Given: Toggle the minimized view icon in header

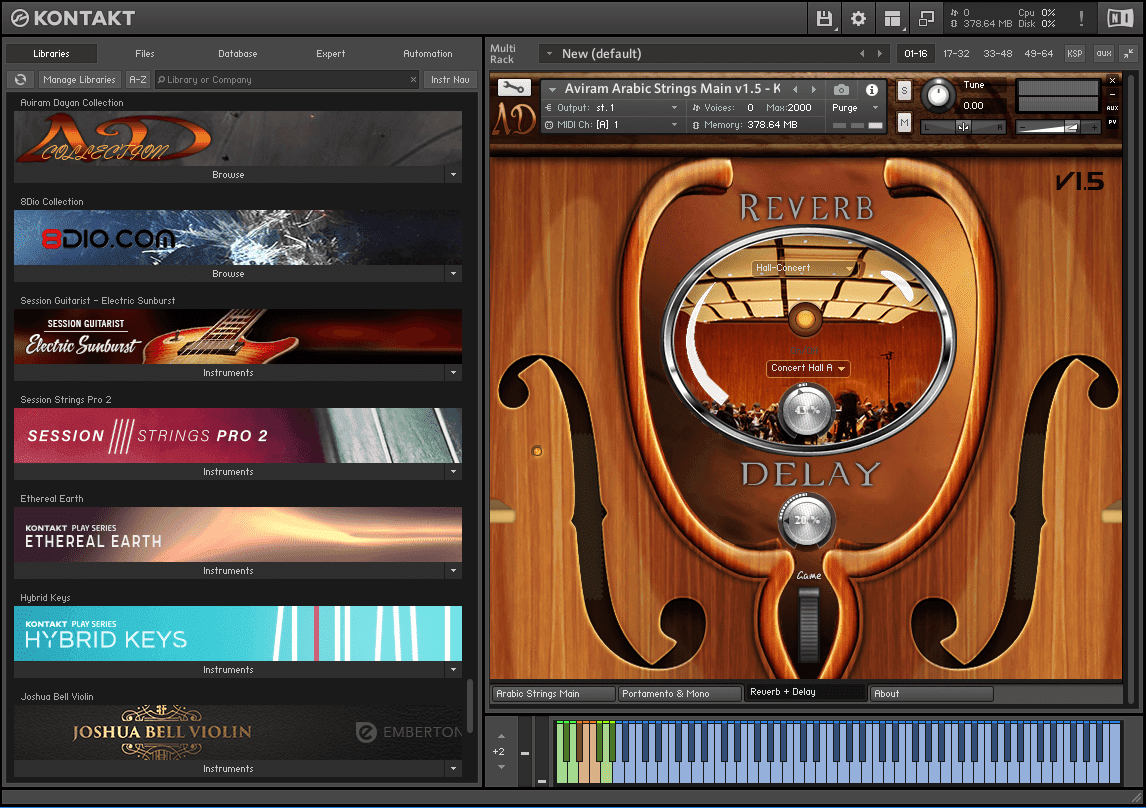Looking at the screenshot, I should point(926,18).
